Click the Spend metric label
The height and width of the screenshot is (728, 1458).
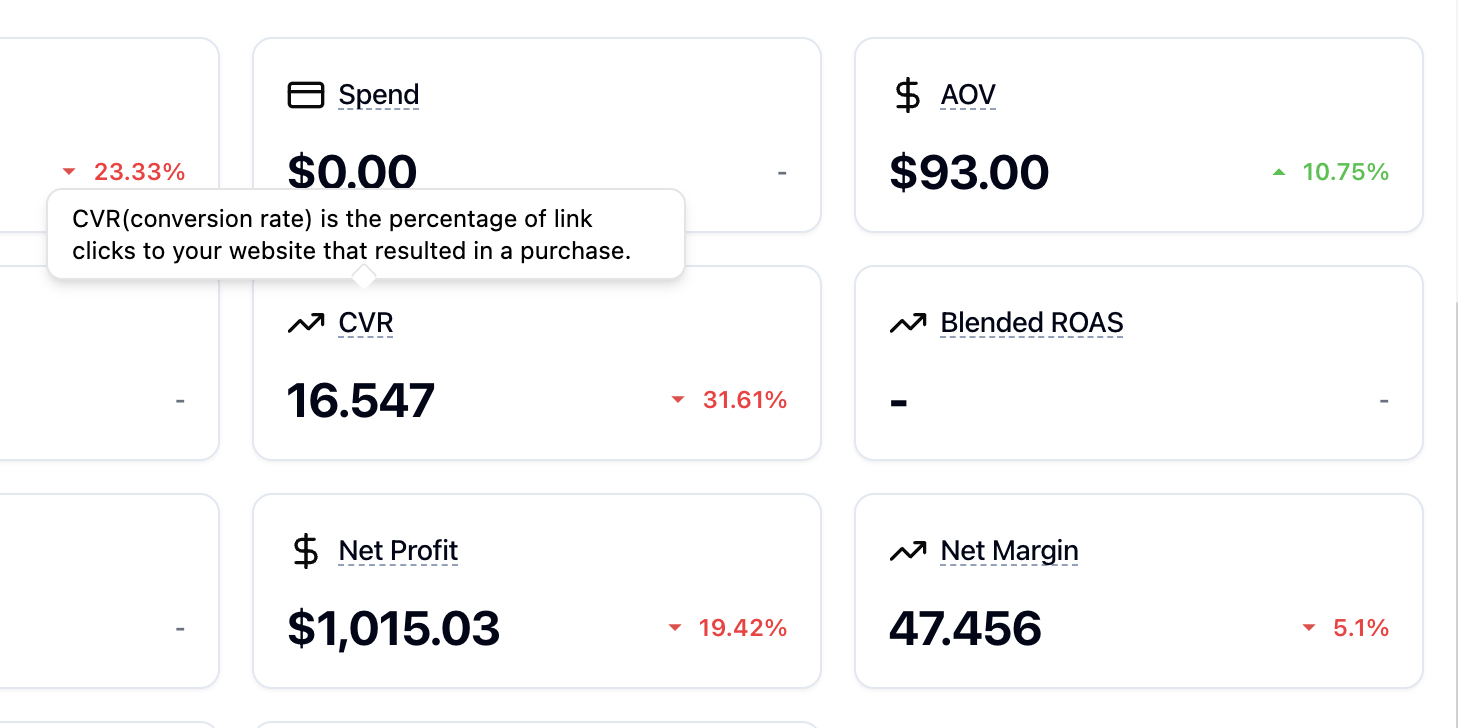379,95
